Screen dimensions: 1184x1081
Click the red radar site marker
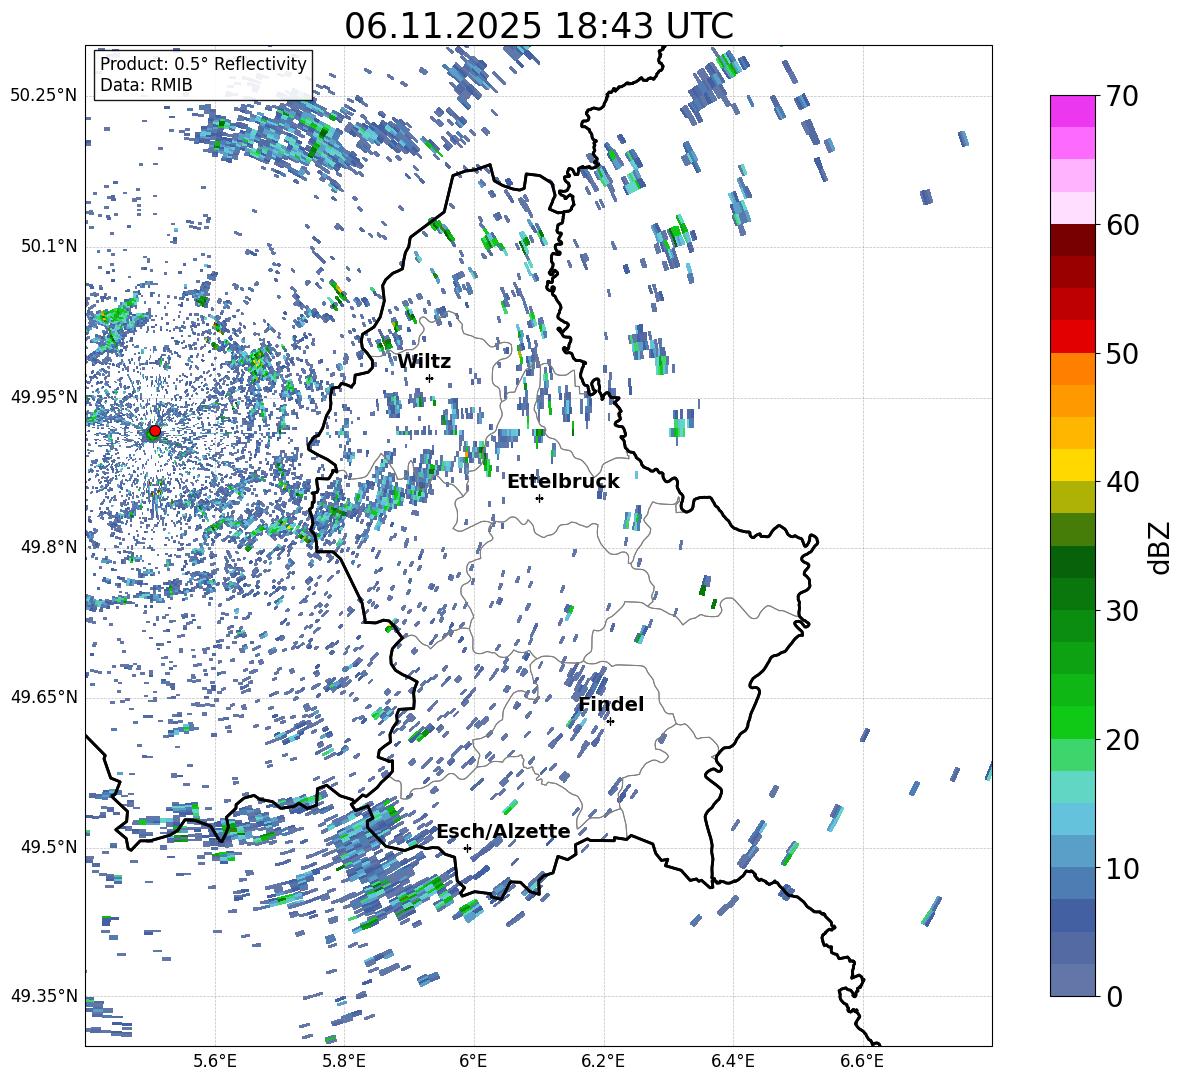[155, 430]
